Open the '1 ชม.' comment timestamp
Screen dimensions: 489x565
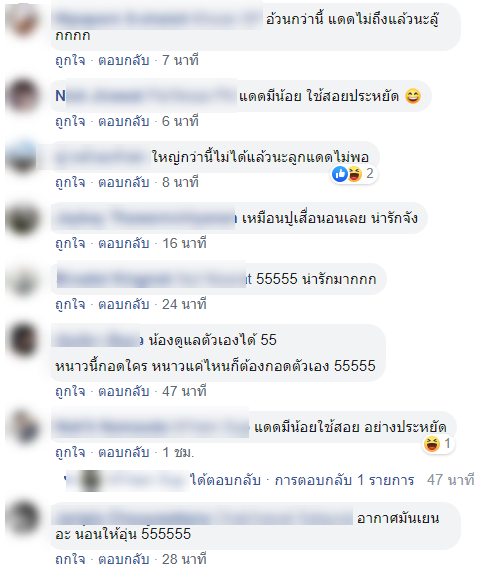click(x=178, y=452)
